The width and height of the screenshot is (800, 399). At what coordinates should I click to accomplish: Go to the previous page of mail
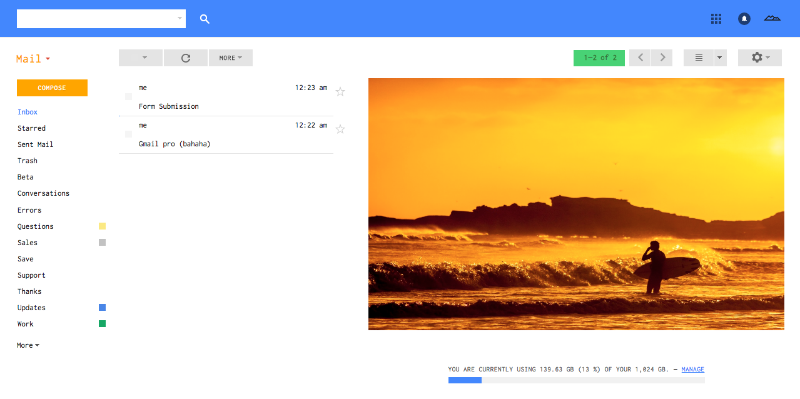[x=640, y=58]
